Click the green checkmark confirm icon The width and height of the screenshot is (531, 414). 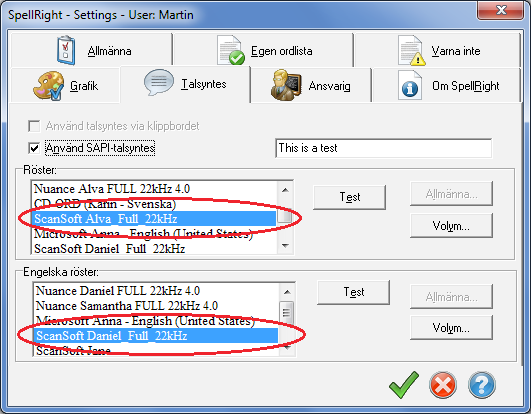[x=404, y=385]
